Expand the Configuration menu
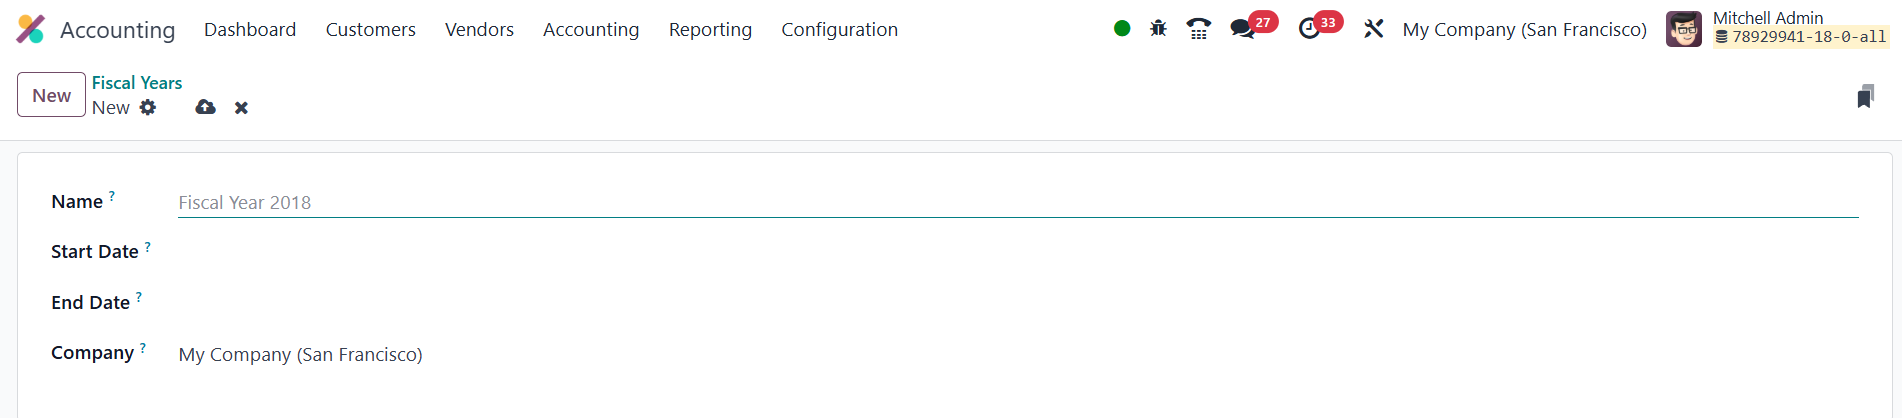 click(839, 30)
